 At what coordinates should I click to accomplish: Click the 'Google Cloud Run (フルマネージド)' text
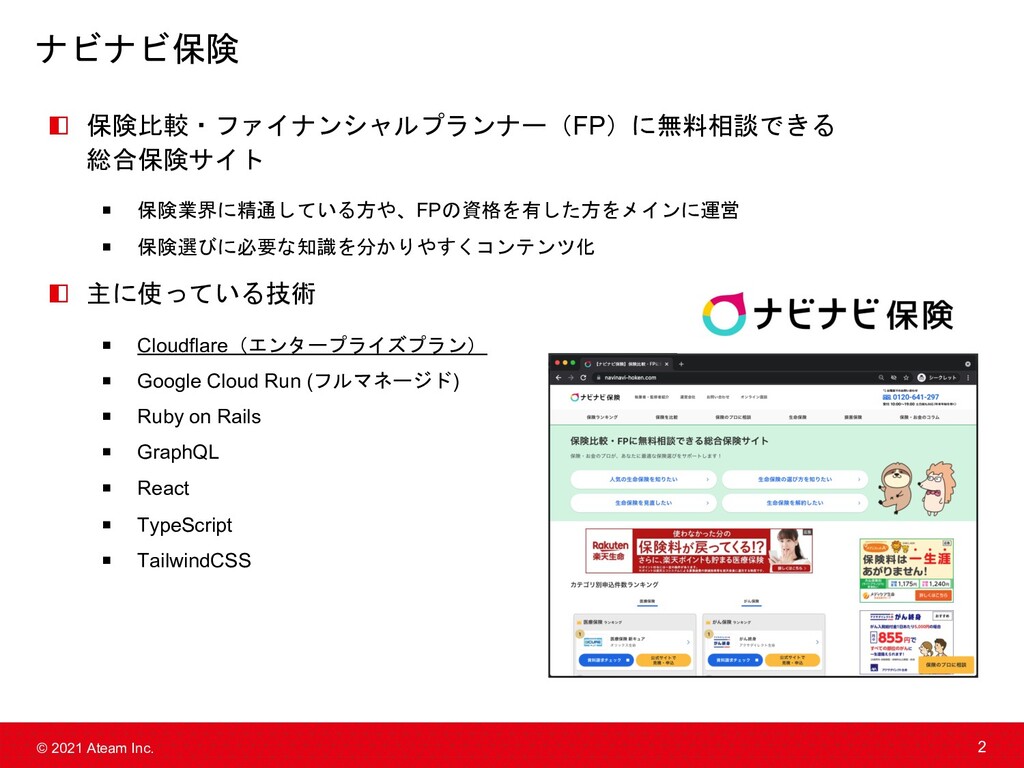point(298,381)
